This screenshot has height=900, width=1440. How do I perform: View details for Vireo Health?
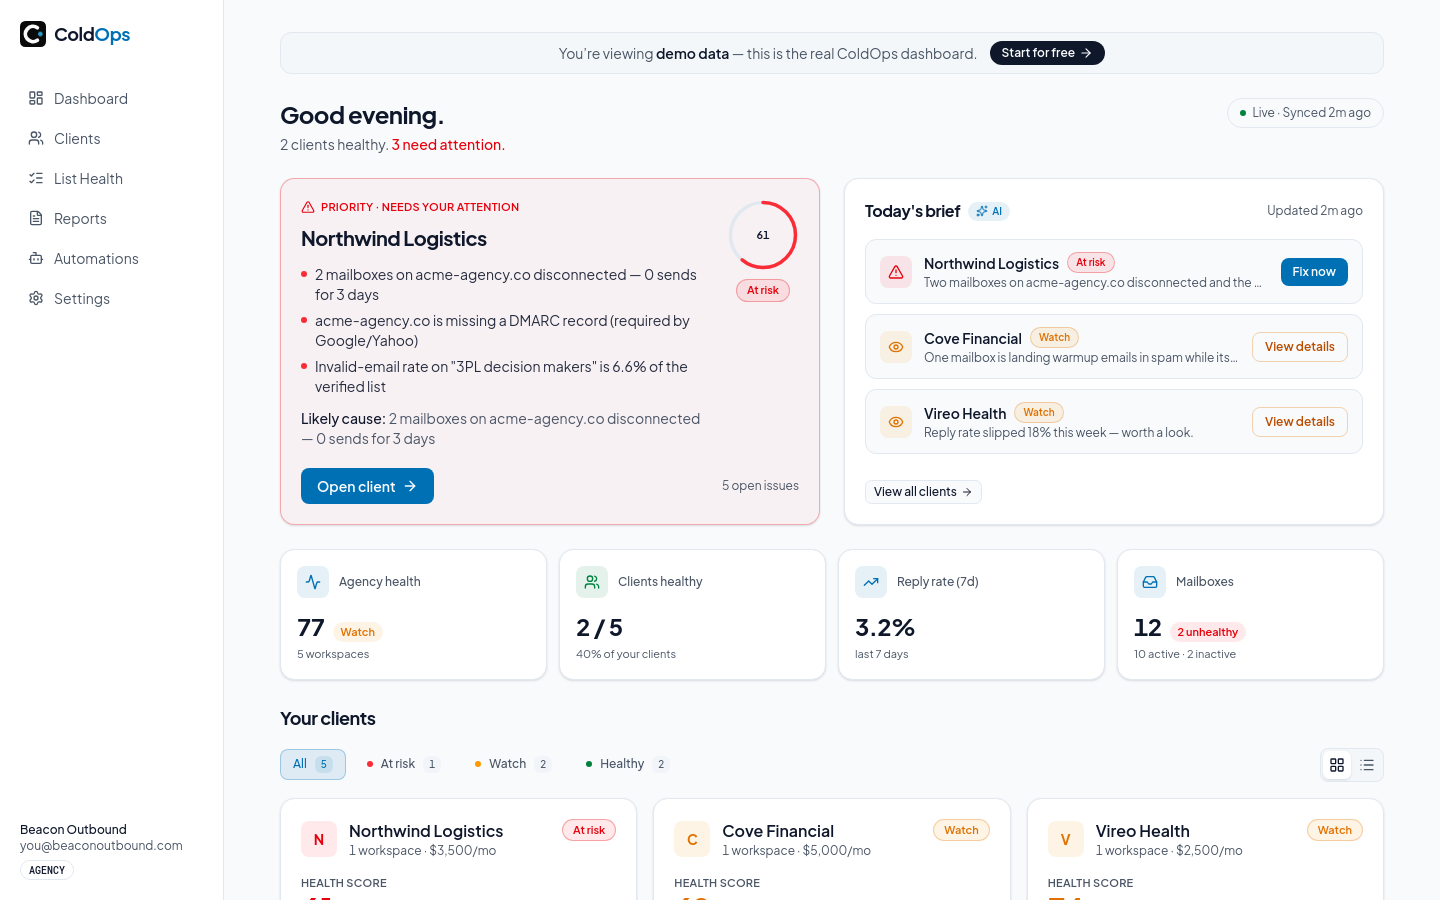1299,422
